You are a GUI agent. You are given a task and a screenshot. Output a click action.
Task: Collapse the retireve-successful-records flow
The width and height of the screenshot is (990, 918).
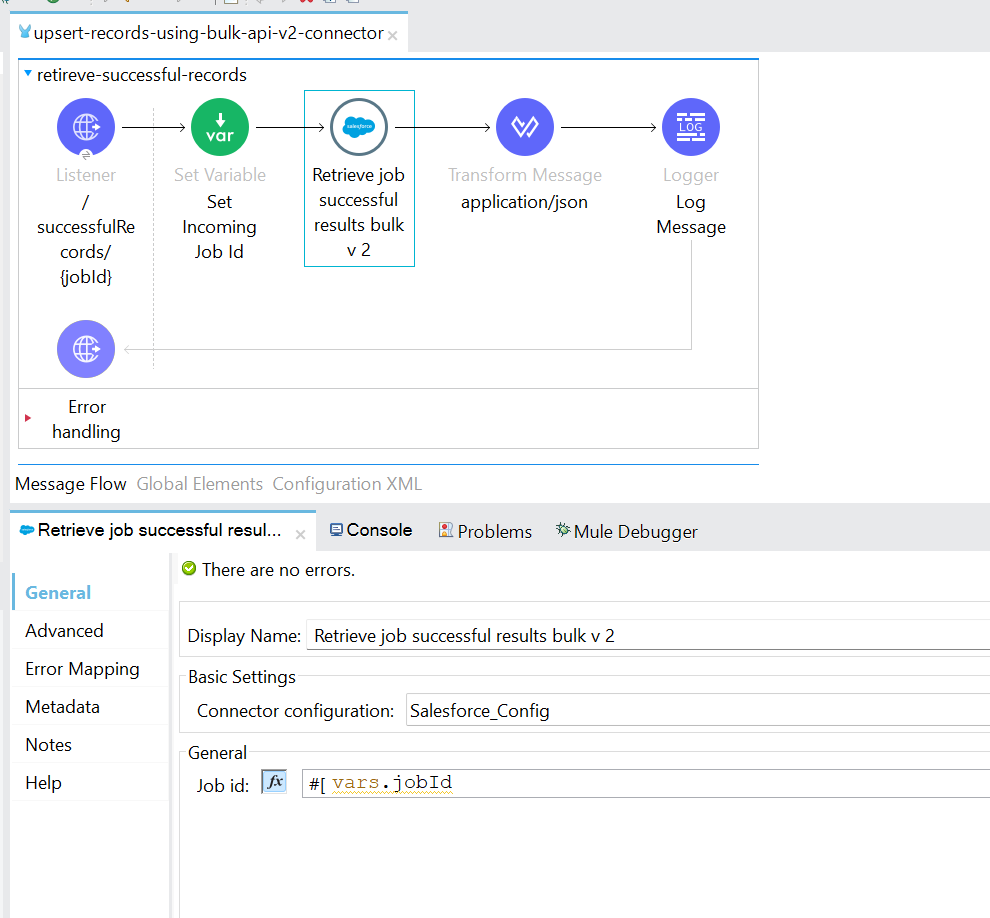pyautogui.click(x=28, y=74)
